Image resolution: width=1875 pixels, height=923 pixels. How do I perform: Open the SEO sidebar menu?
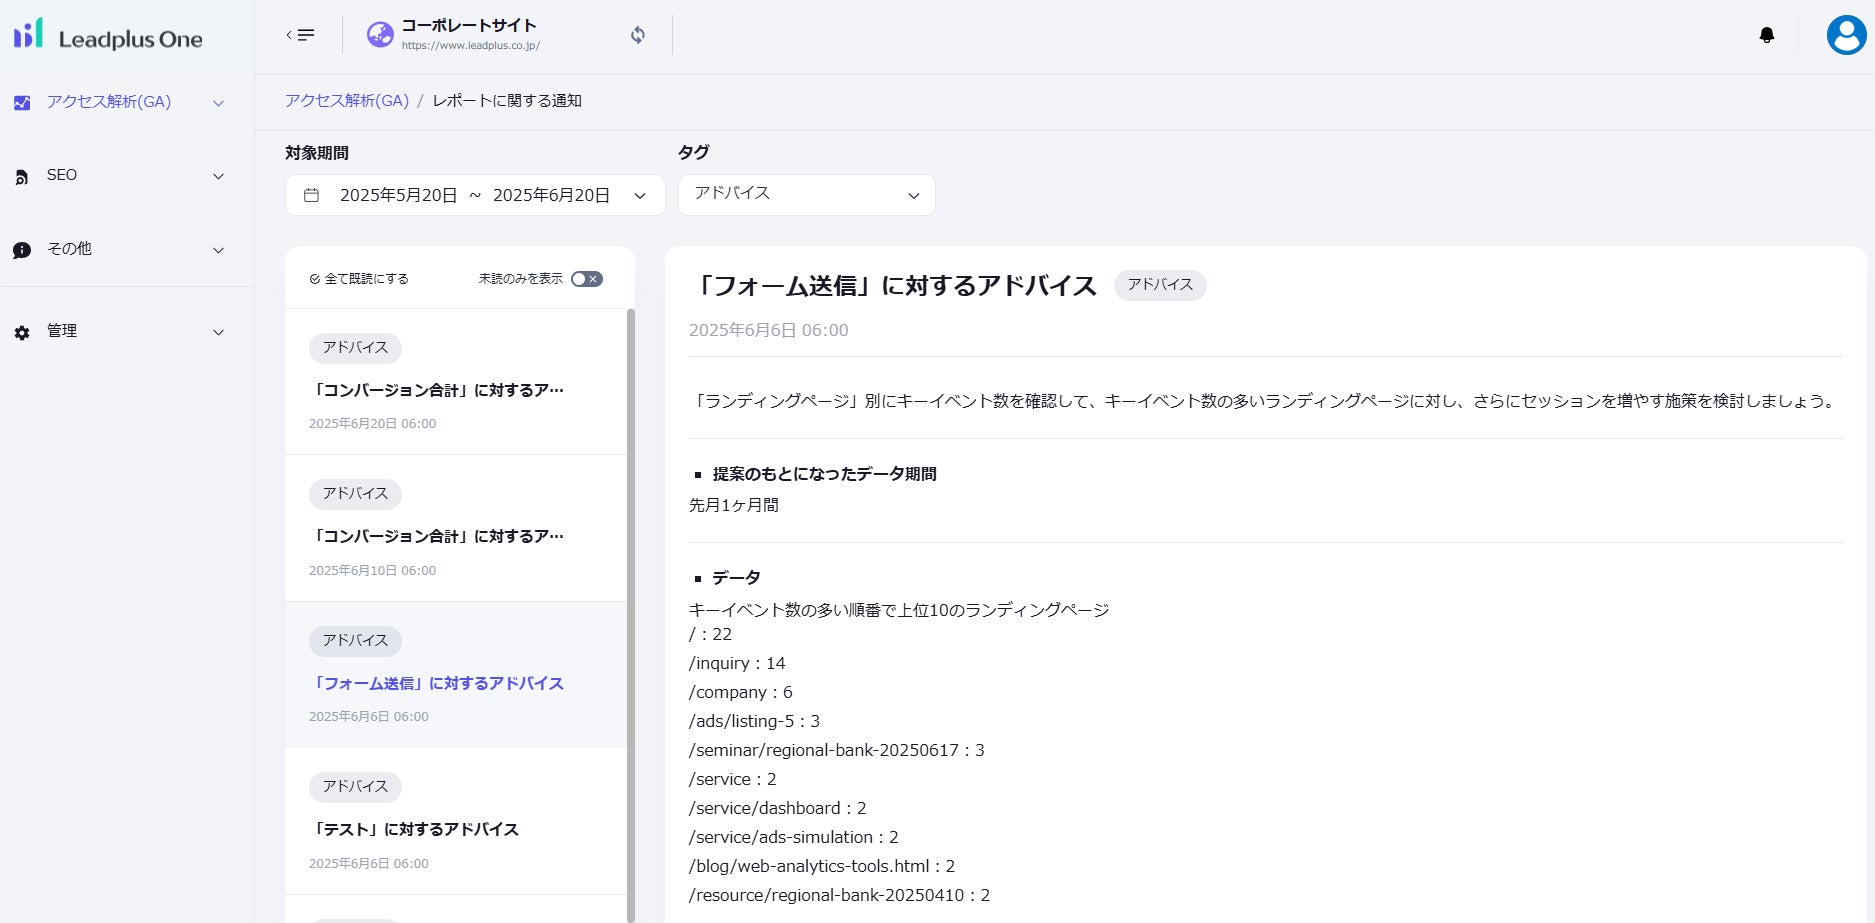(x=119, y=176)
